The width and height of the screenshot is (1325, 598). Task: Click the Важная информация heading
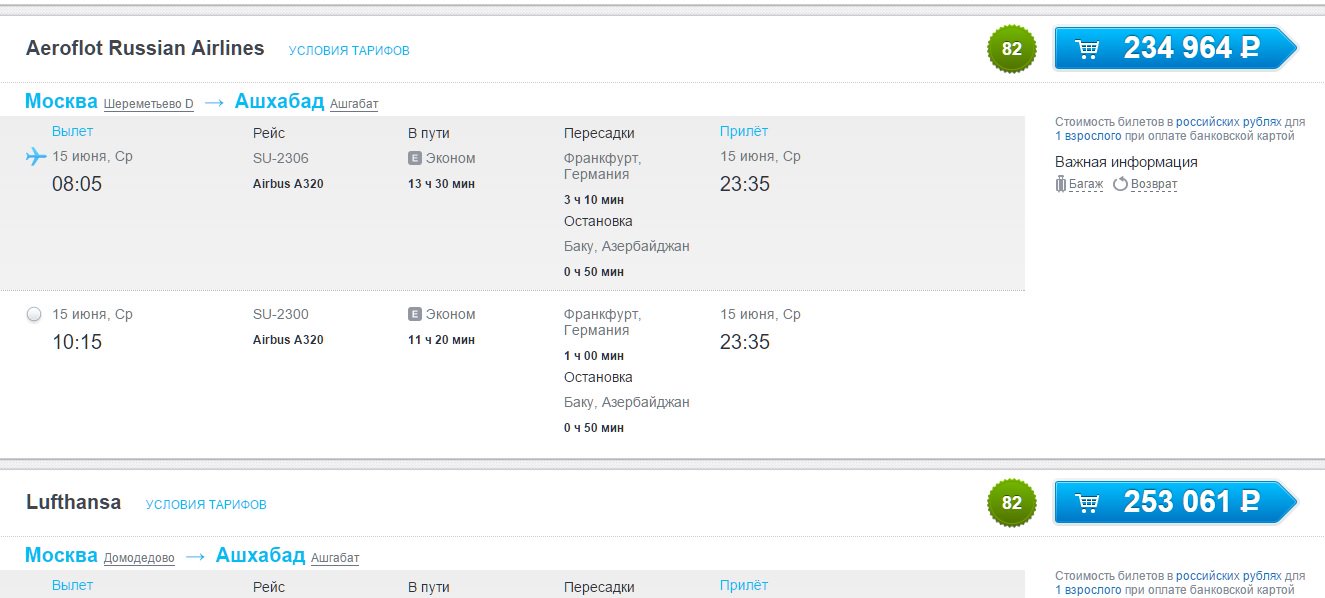1126,162
